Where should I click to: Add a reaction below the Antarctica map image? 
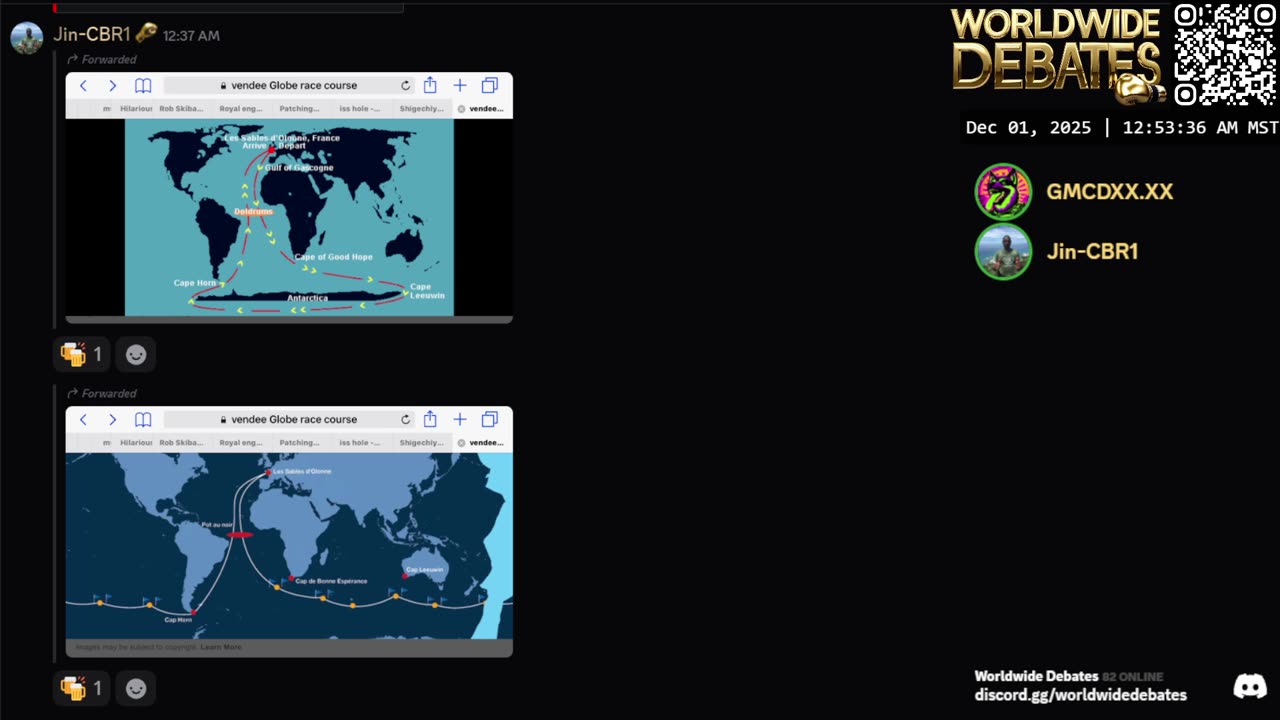pos(136,354)
